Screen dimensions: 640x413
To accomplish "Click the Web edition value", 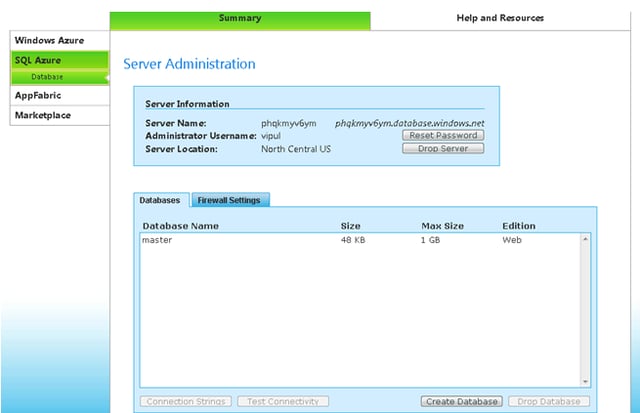I will (x=512, y=240).
